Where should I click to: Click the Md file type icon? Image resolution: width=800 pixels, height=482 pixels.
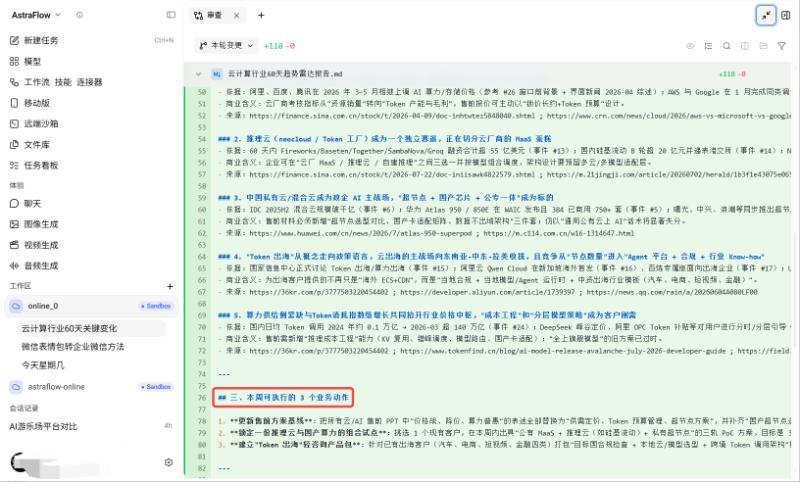pos(216,74)
